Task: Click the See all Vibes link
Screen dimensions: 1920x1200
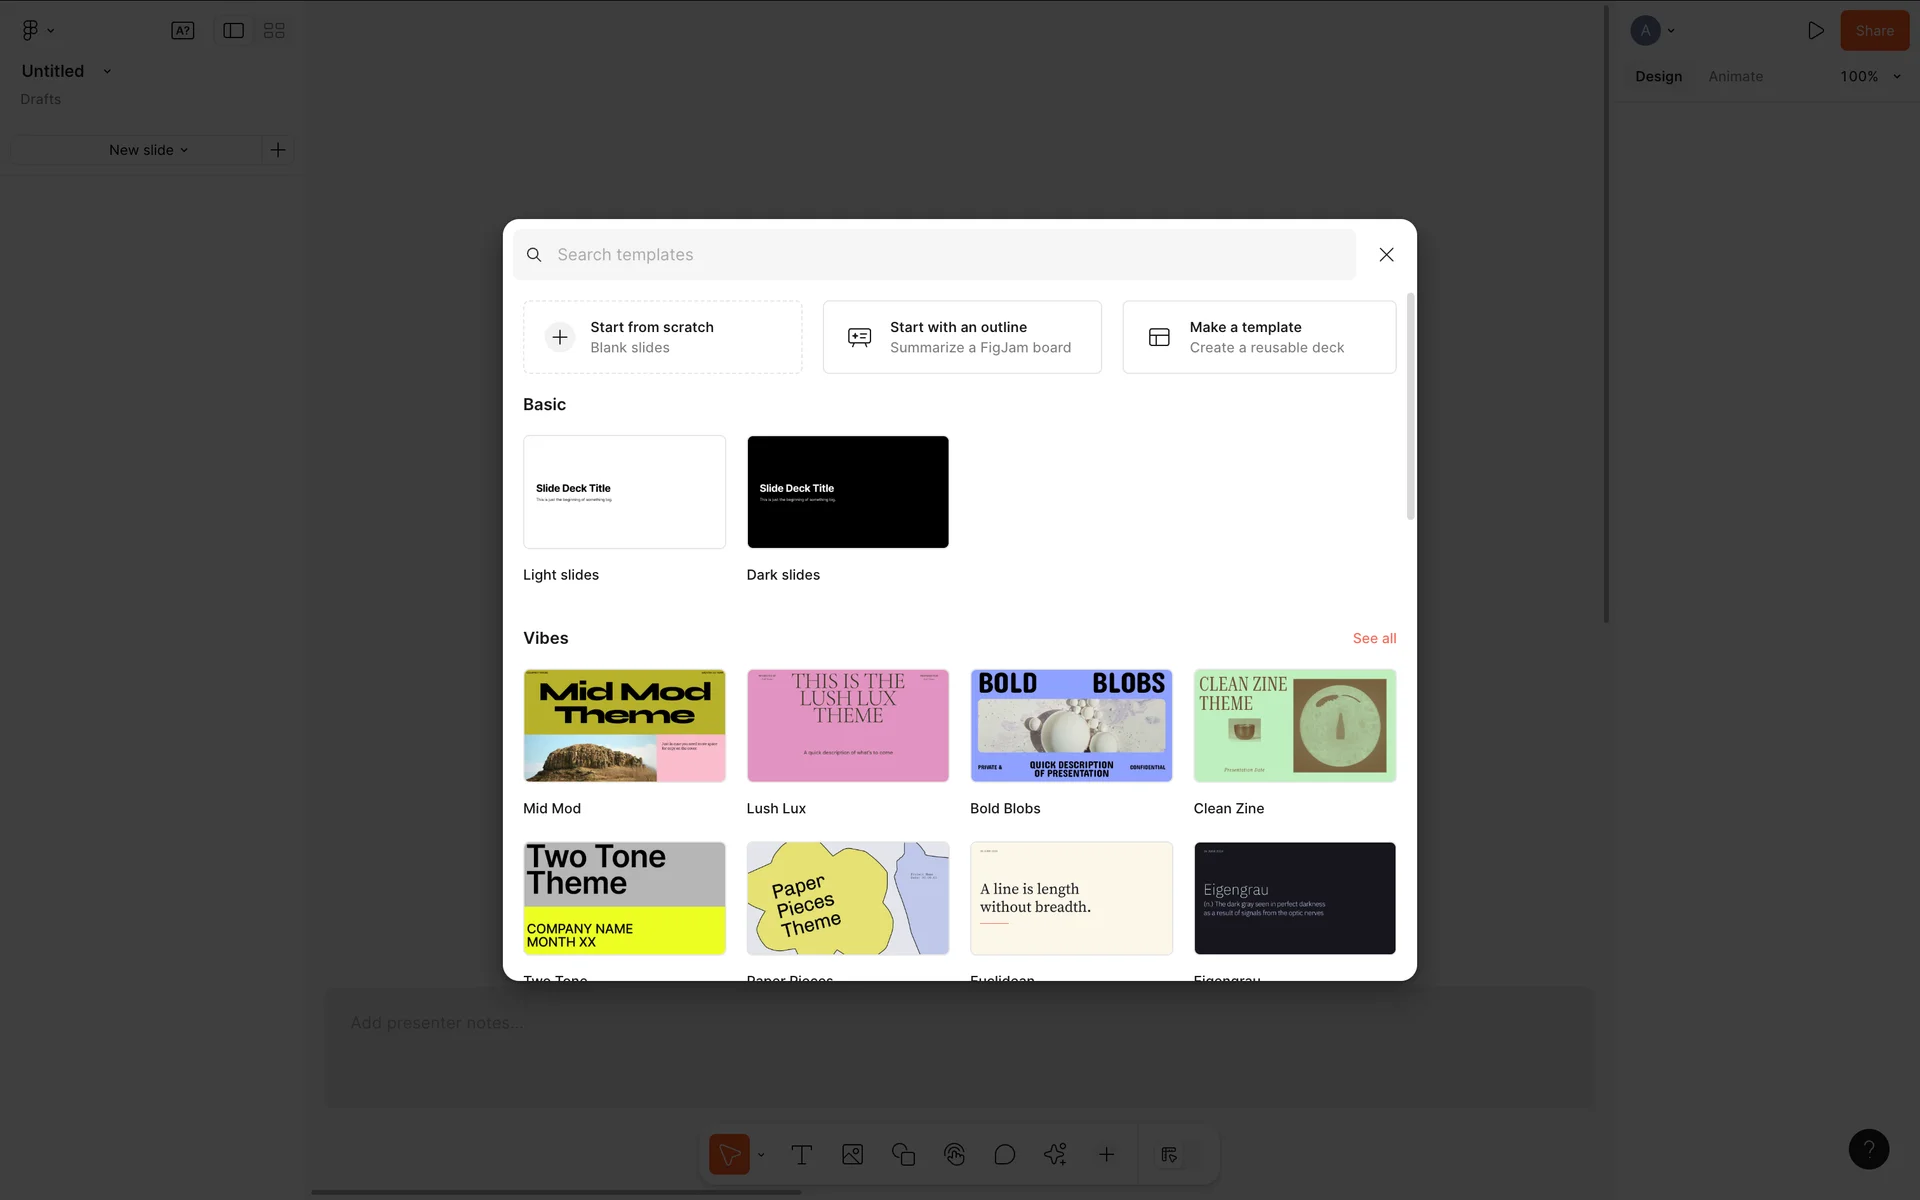Action: 1374,638
